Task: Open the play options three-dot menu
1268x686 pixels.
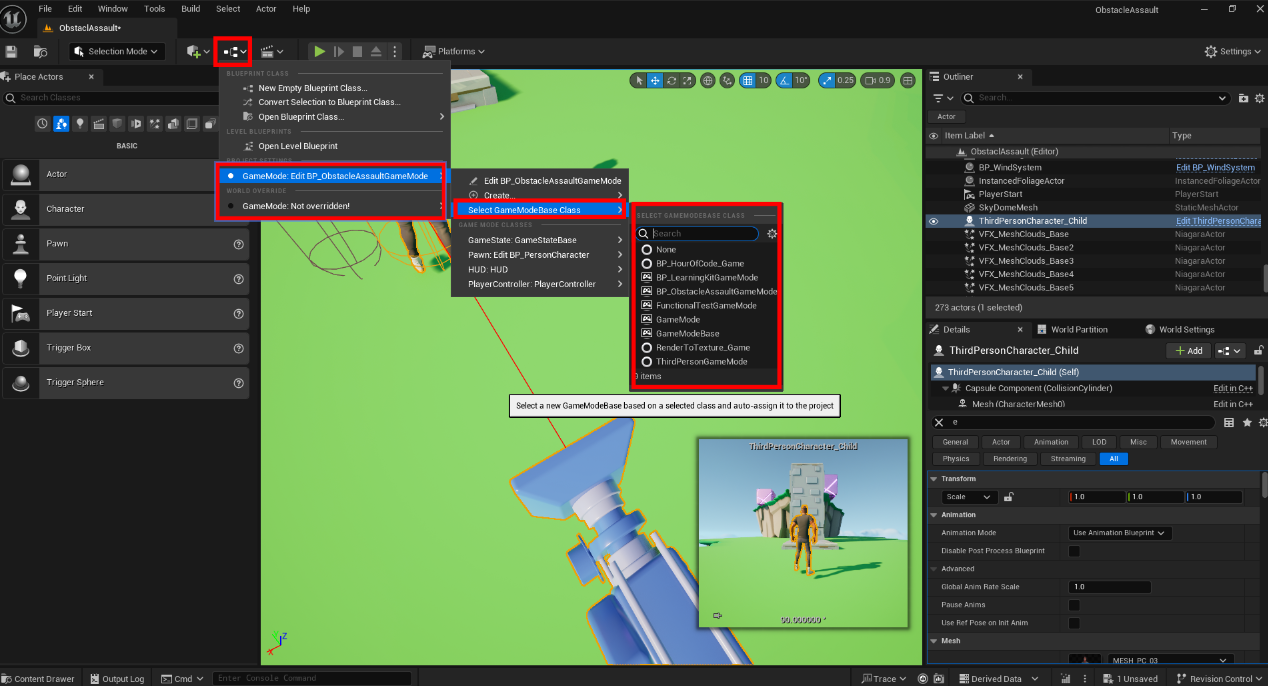Action: 395,51
